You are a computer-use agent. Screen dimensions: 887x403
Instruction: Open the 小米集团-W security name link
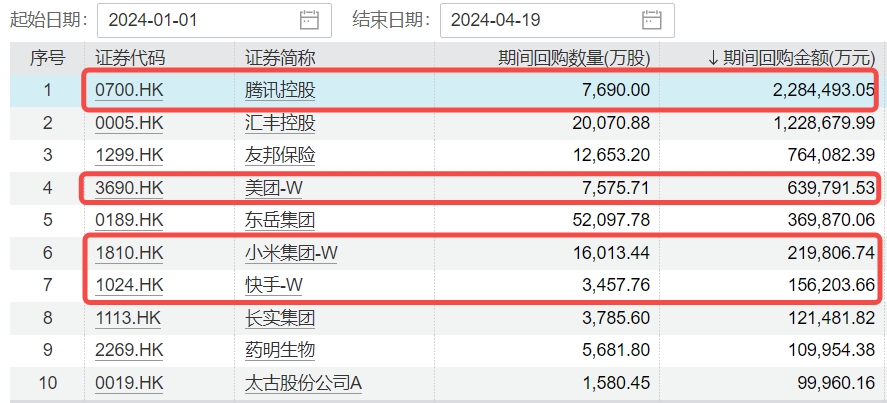[291, 252]
